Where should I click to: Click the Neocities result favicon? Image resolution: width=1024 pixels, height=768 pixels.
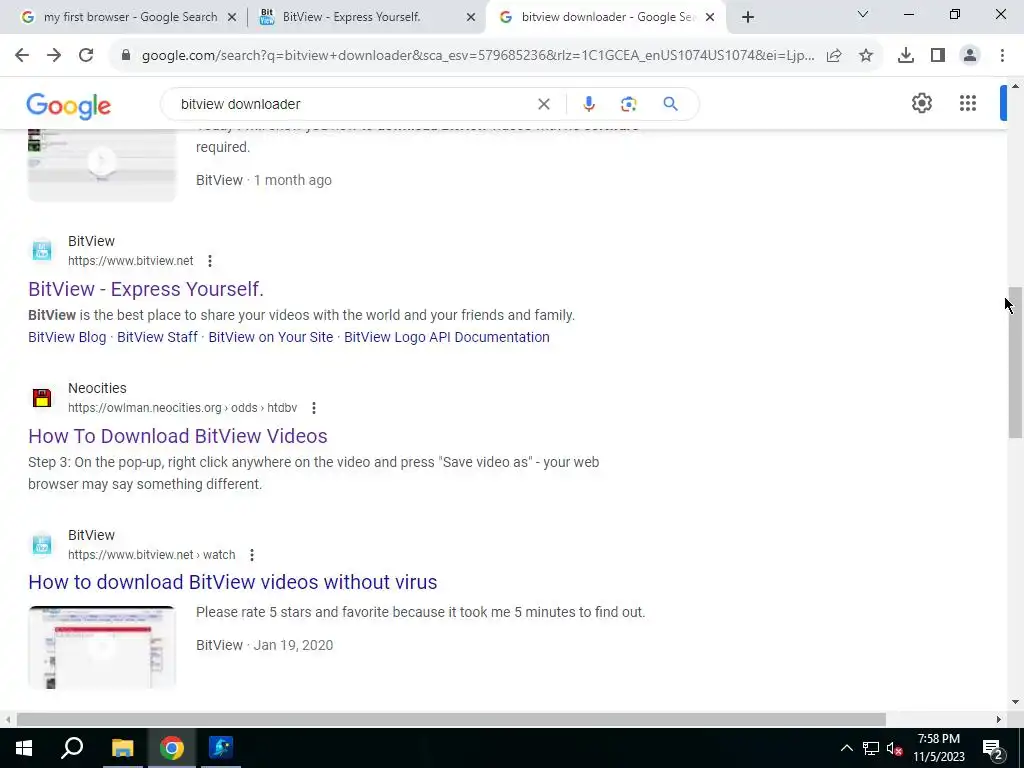(42, 398)
